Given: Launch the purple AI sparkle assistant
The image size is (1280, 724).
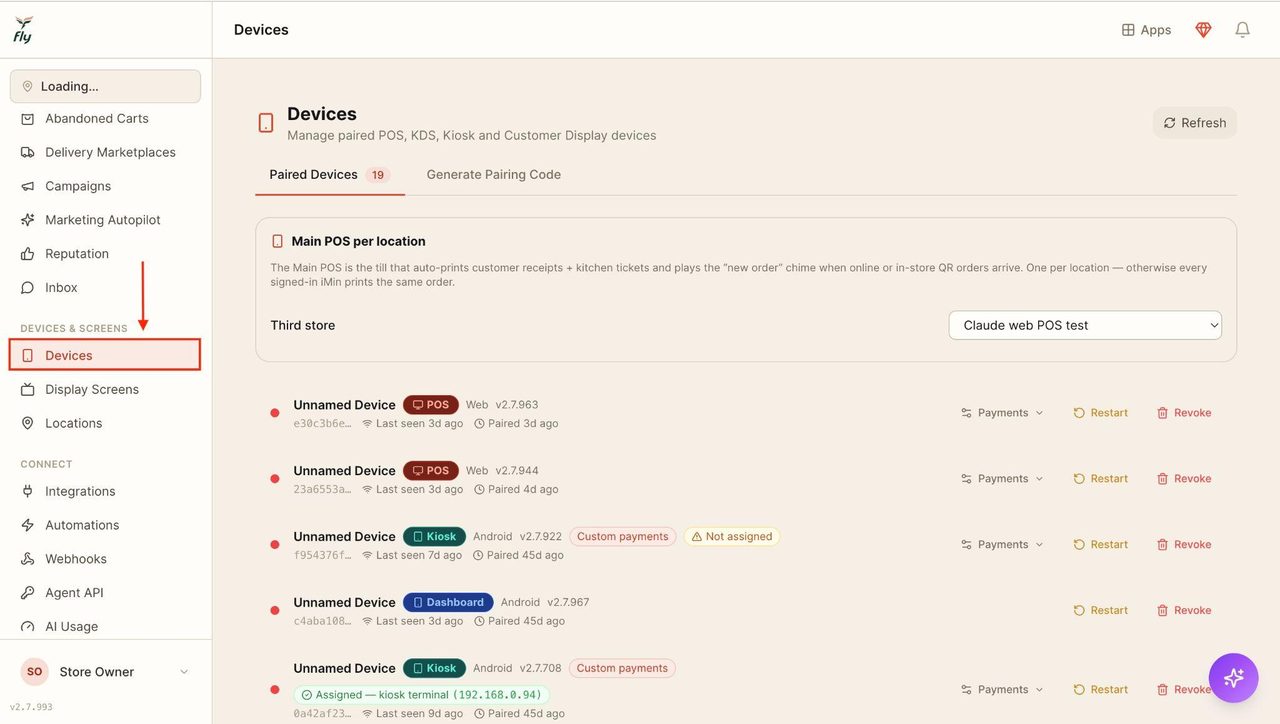Looking at the screenshot, I should [1234, 678].
